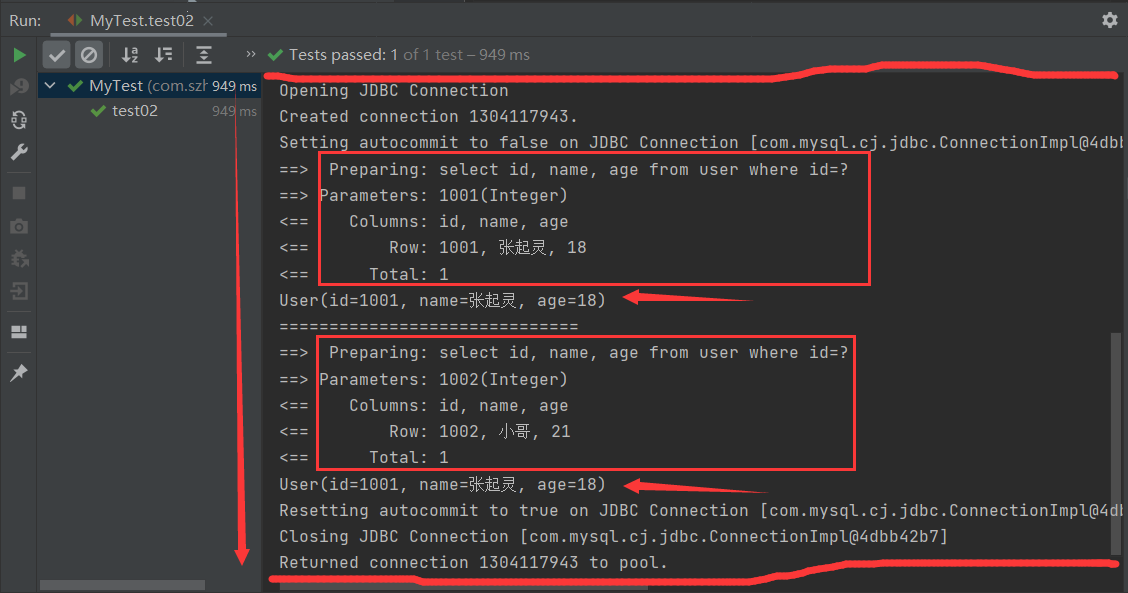Select MyTest node in test tree

coord(150,86)
